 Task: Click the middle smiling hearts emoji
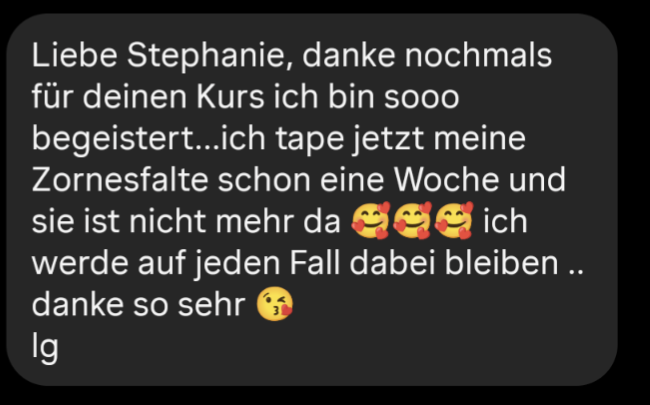coord(412,221)
